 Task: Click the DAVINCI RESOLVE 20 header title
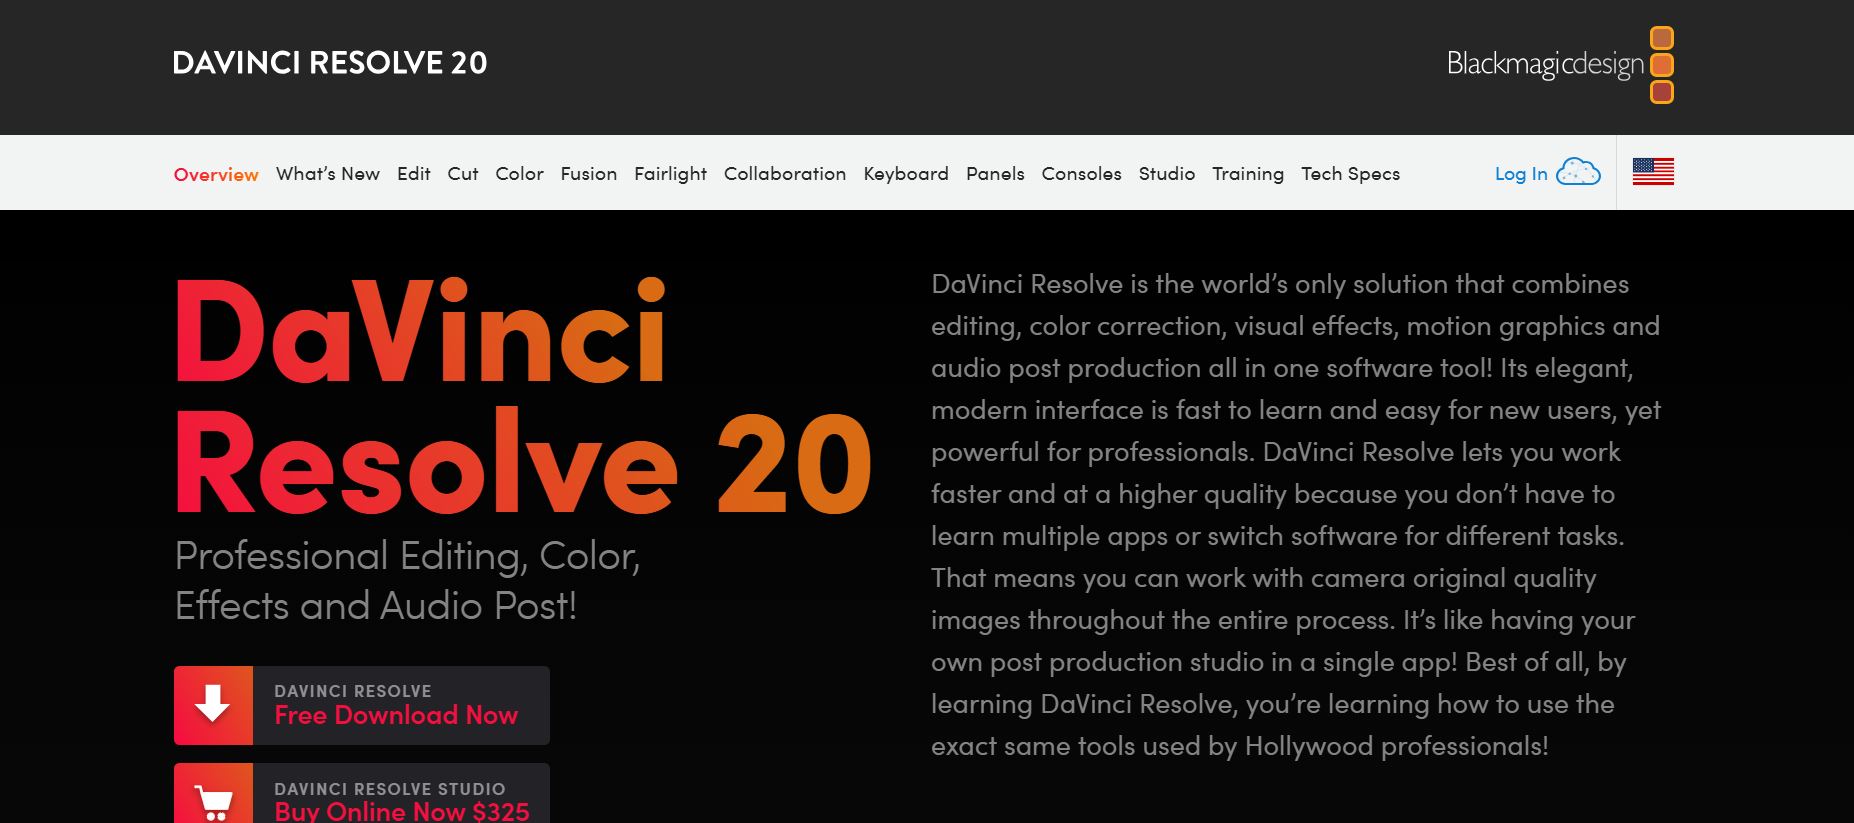330,63
